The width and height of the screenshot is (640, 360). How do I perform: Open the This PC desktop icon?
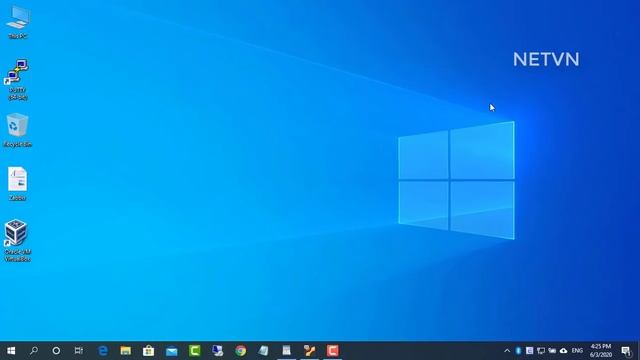tap(18, 23)
